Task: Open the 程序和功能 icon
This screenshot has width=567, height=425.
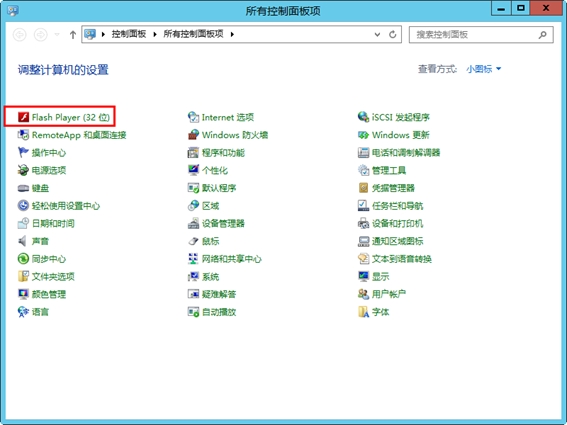Action: pyautogui.click(x=193, y=153)
